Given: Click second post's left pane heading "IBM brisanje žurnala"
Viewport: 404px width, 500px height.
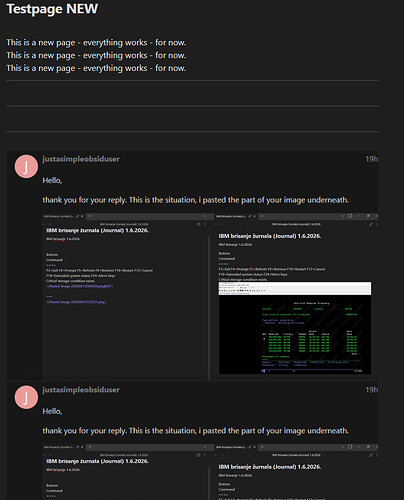Looking at the screenshot, I should [97, 461].
